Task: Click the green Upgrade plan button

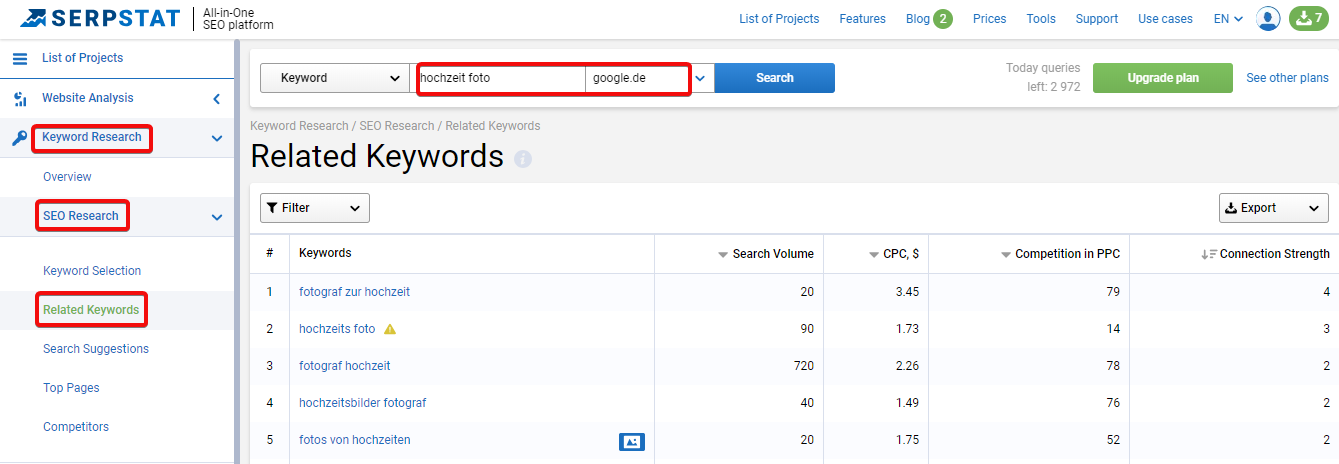Action: (x=1164, y=78)
